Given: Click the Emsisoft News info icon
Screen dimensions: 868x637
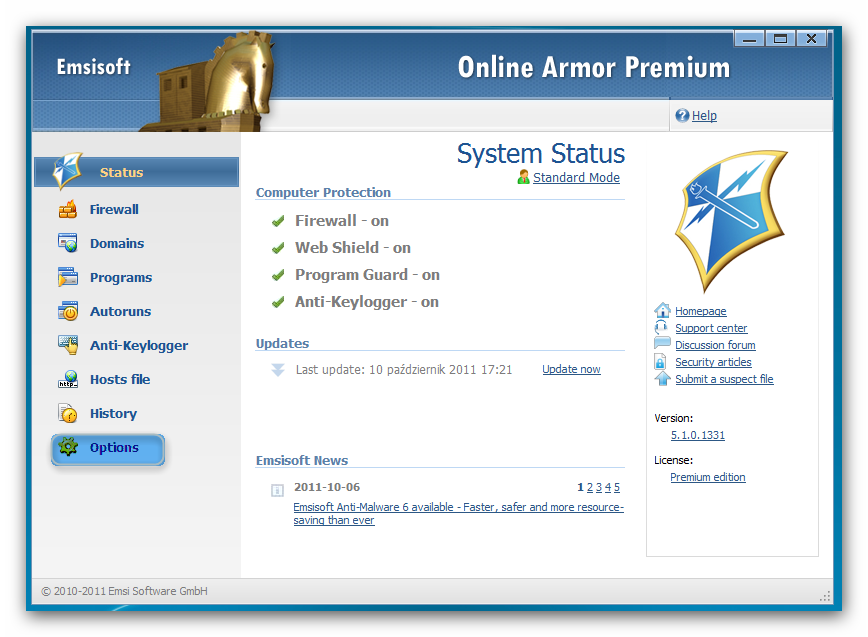Looking at the screenshot, I should 277,490.
